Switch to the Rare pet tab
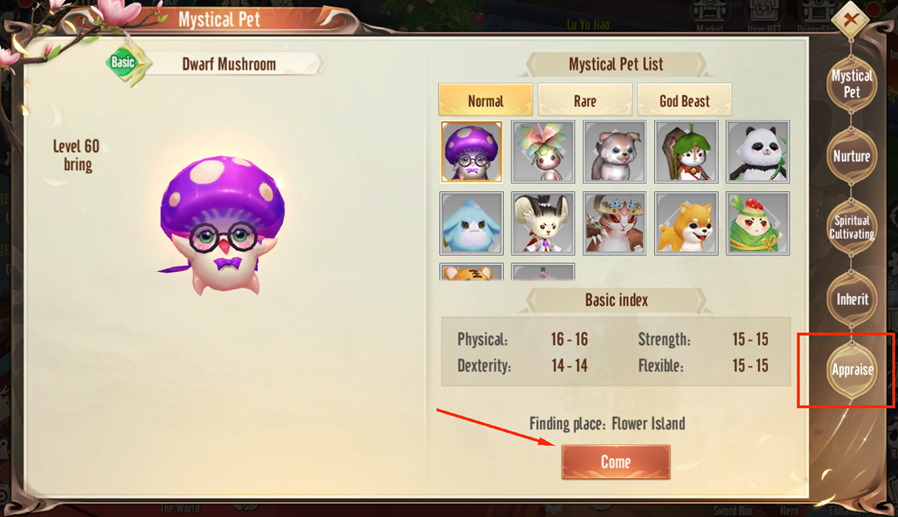This screenshot has width=898, height=517. click(x=585, y=100)
